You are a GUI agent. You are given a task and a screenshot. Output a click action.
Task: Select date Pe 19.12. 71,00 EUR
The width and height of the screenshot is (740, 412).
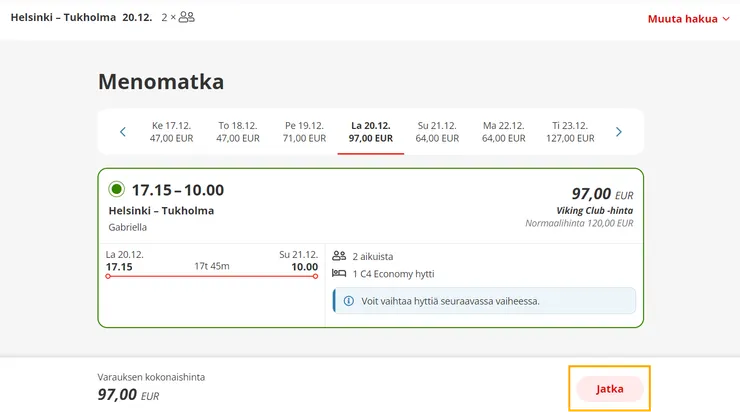point(304,132)
